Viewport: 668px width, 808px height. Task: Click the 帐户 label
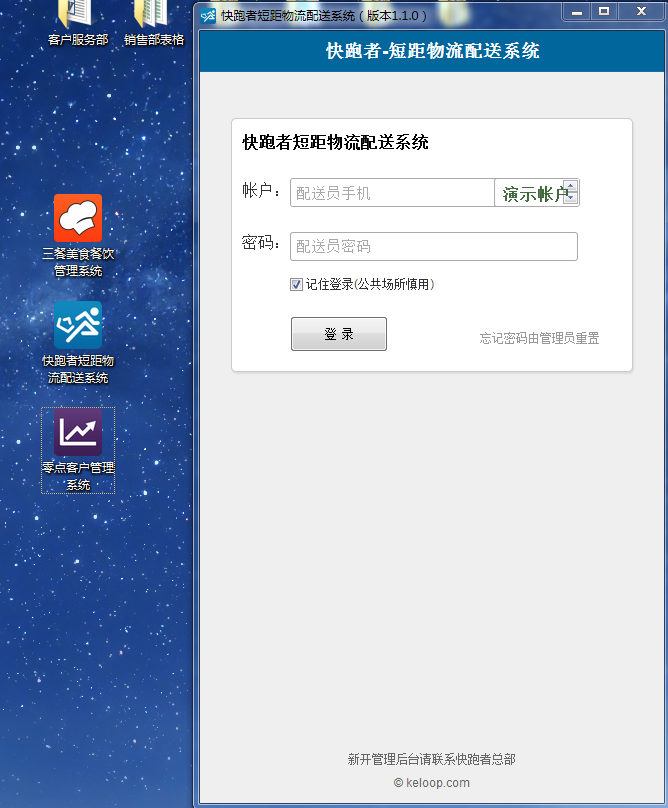261,191
